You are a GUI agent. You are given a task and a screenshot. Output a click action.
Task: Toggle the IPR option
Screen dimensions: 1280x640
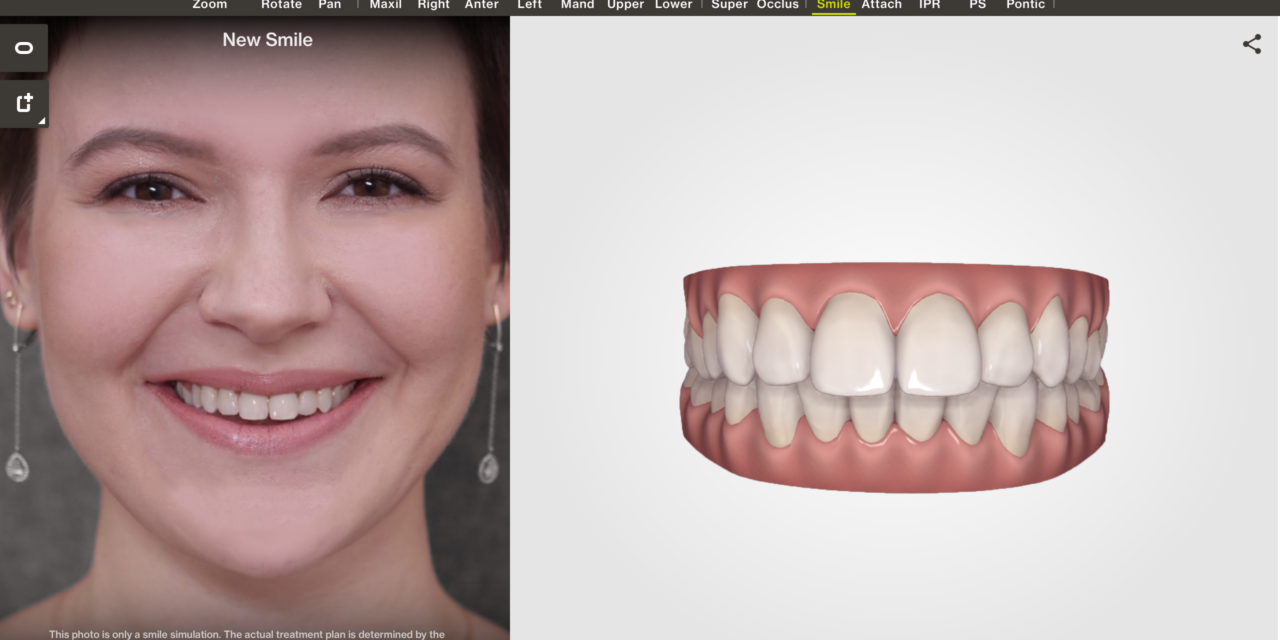(929, 5)
